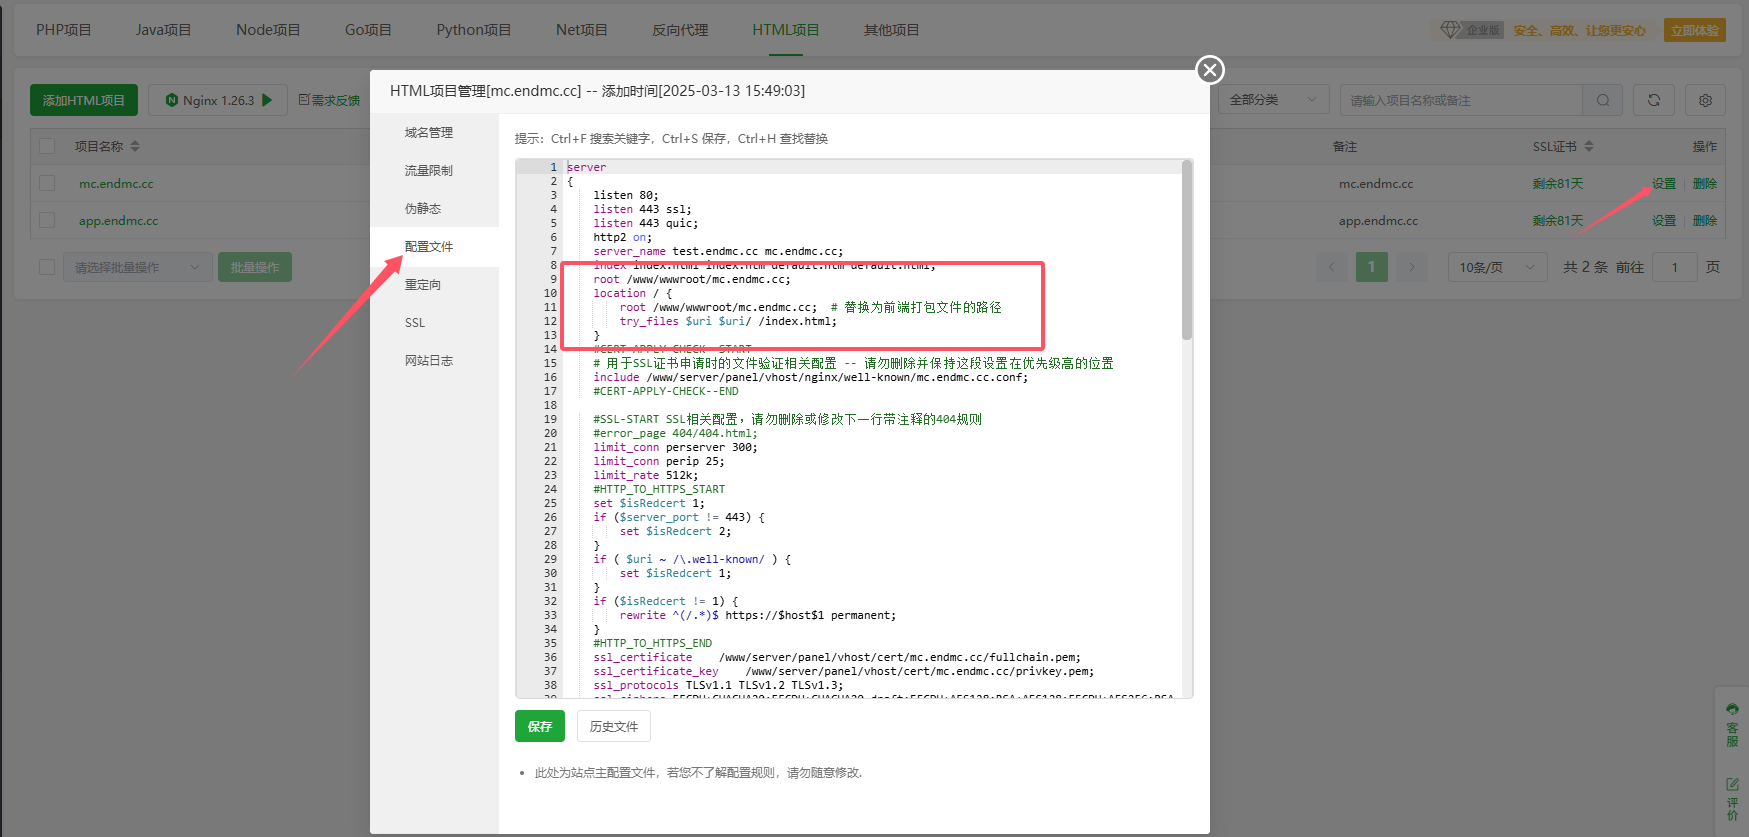Screen dimensions: 1749x837
Task: Open the 请选择批量操作 dropdown
Action: (x=137, y=267)
